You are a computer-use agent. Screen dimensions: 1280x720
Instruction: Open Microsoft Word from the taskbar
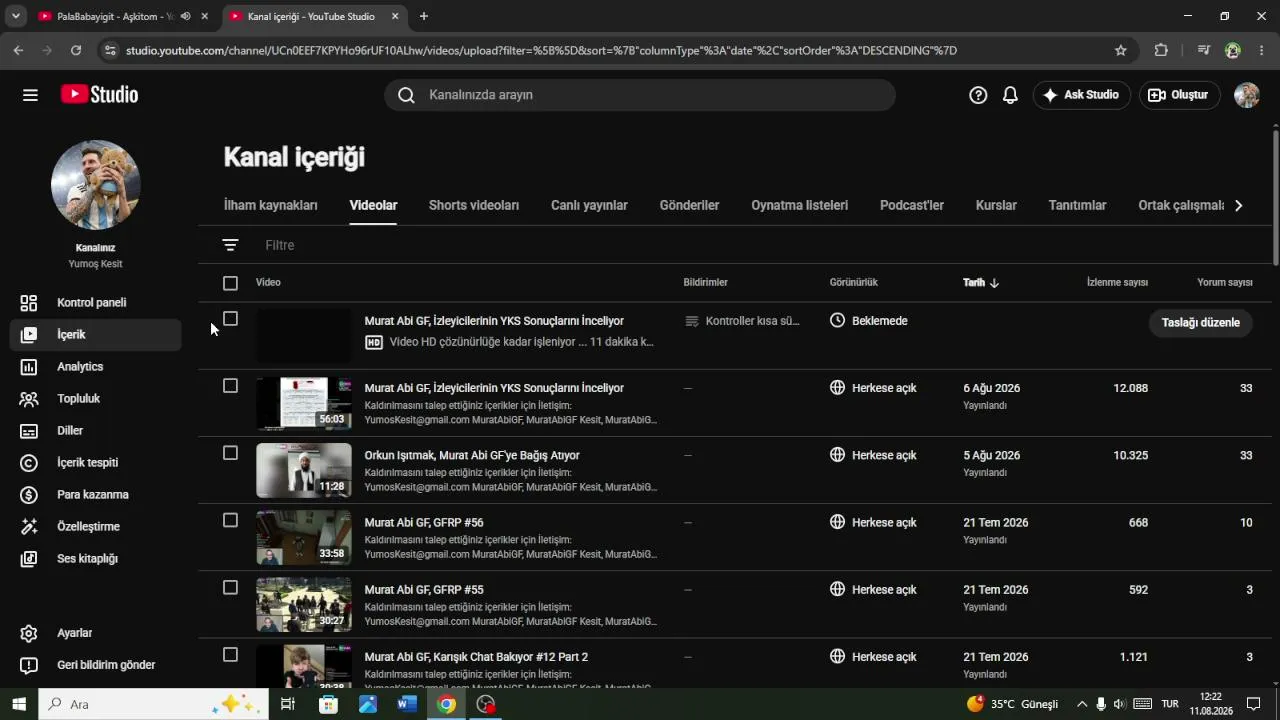click(407, 704)
